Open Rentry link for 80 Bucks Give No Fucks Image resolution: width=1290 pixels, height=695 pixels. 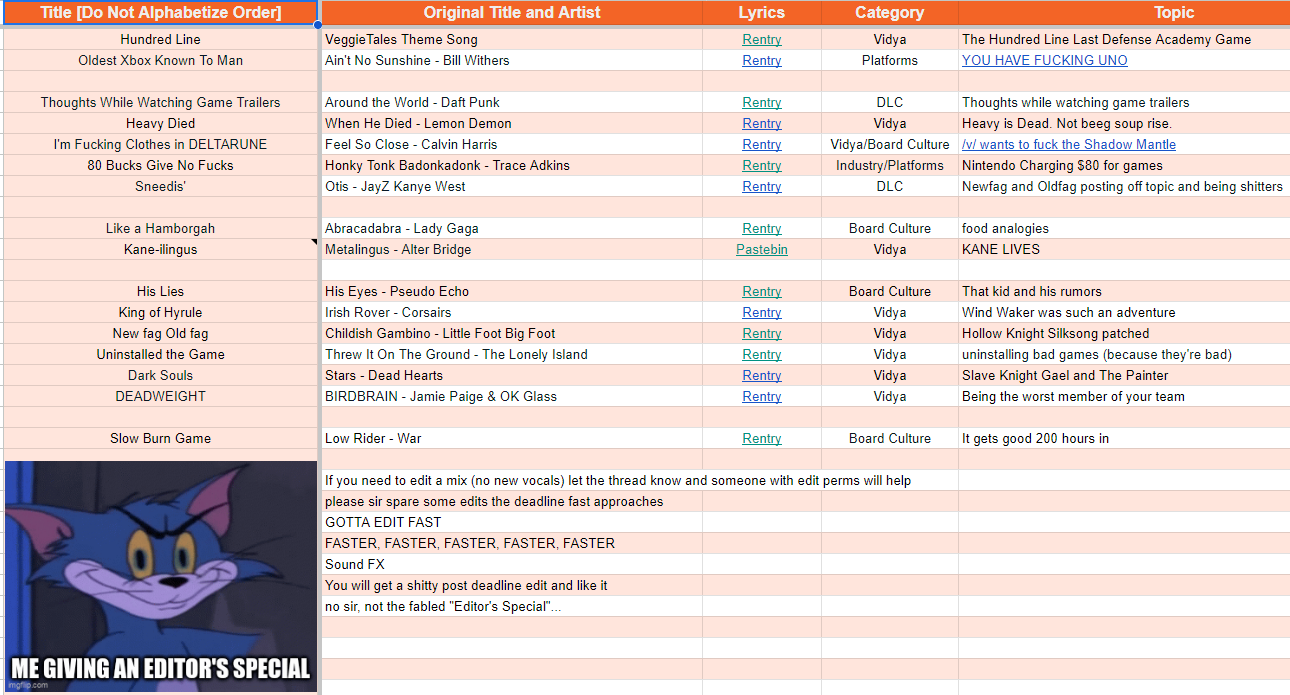tap(761, 166)
